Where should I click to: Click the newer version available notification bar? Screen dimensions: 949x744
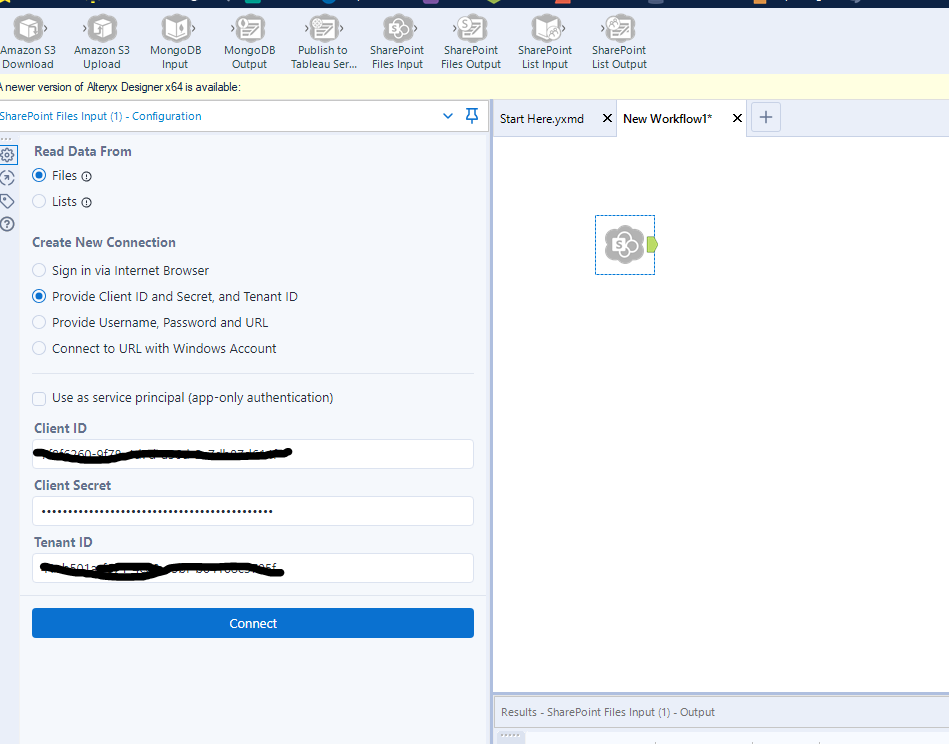pos(474,87)
